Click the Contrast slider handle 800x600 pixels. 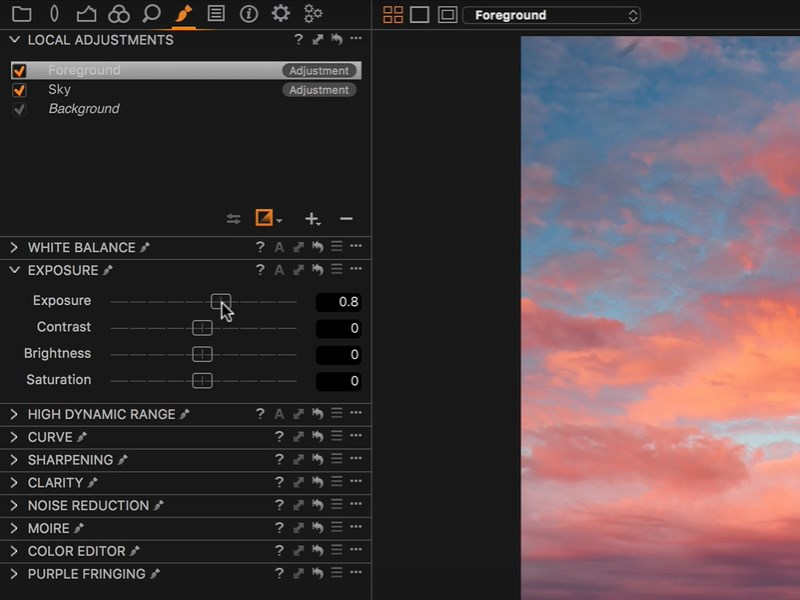(x=202, y=328)
